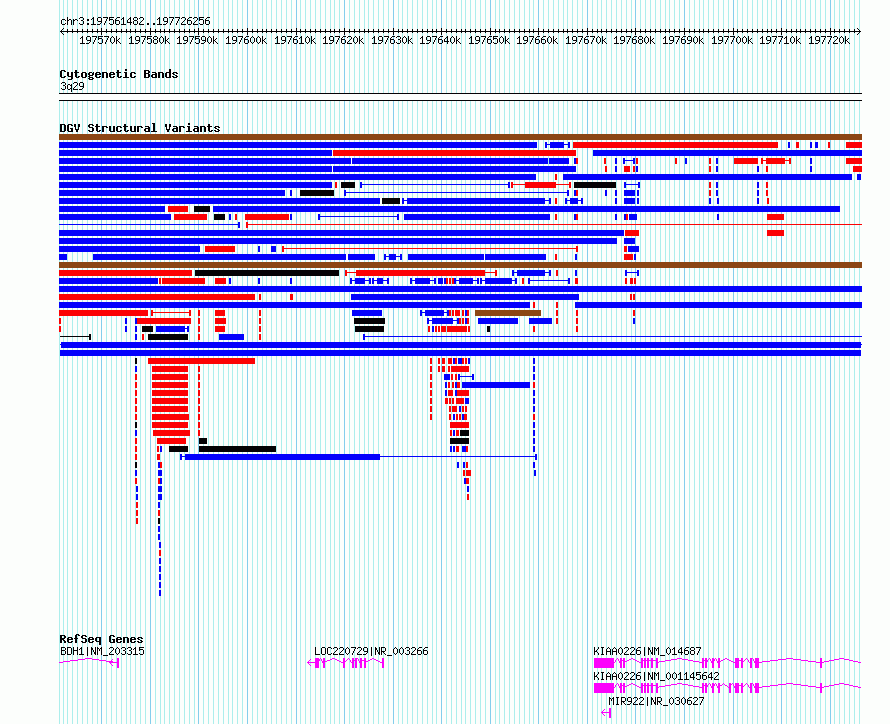Select the wide red bar topping the red stack
890x724 pixels.
(x=201, y=361)
